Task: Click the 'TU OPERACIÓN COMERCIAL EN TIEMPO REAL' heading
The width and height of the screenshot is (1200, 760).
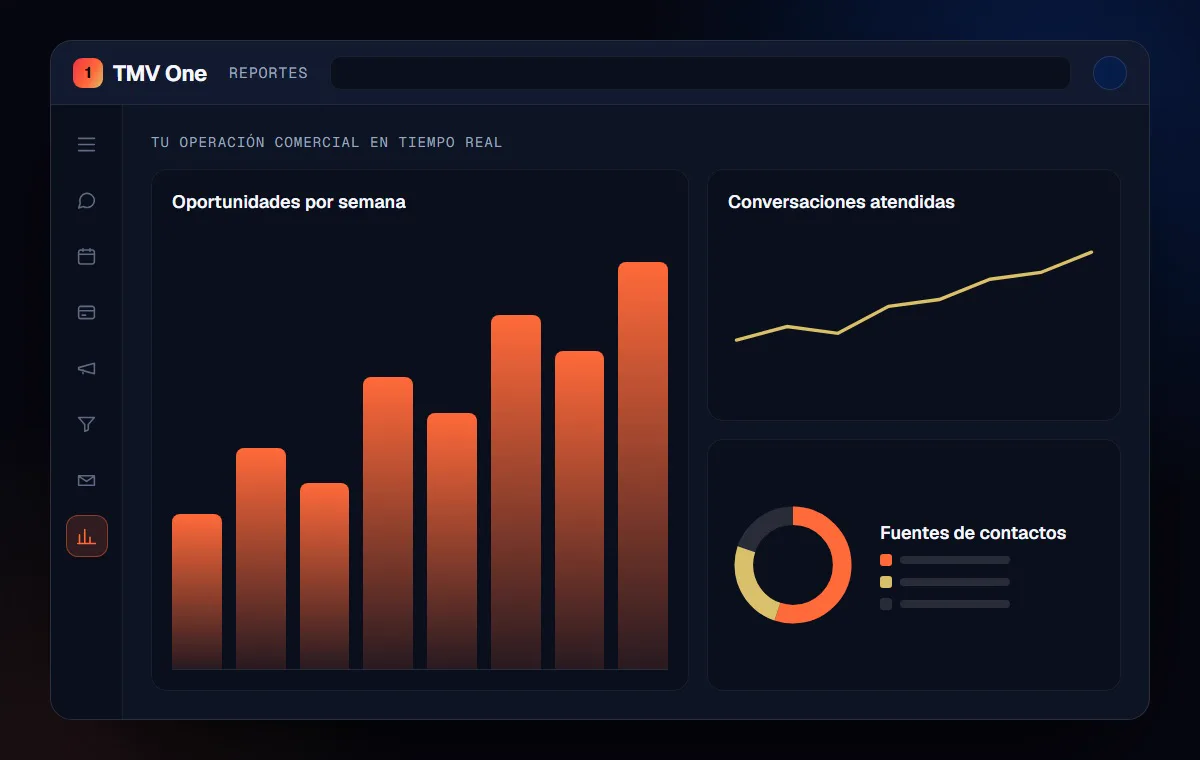Action: (x=327, y=142)
